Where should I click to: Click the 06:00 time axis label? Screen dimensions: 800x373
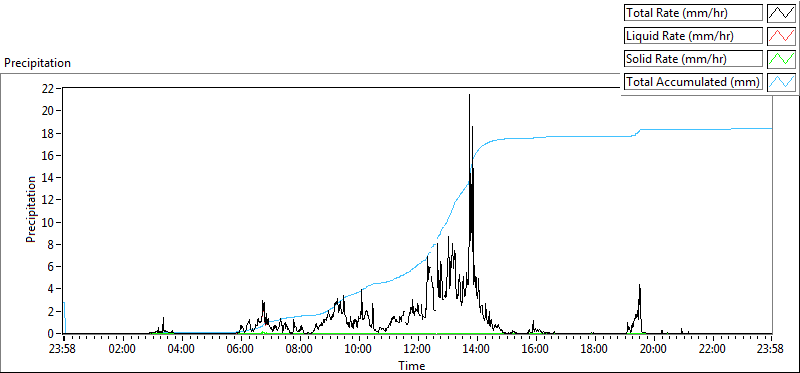coord(240,350)
